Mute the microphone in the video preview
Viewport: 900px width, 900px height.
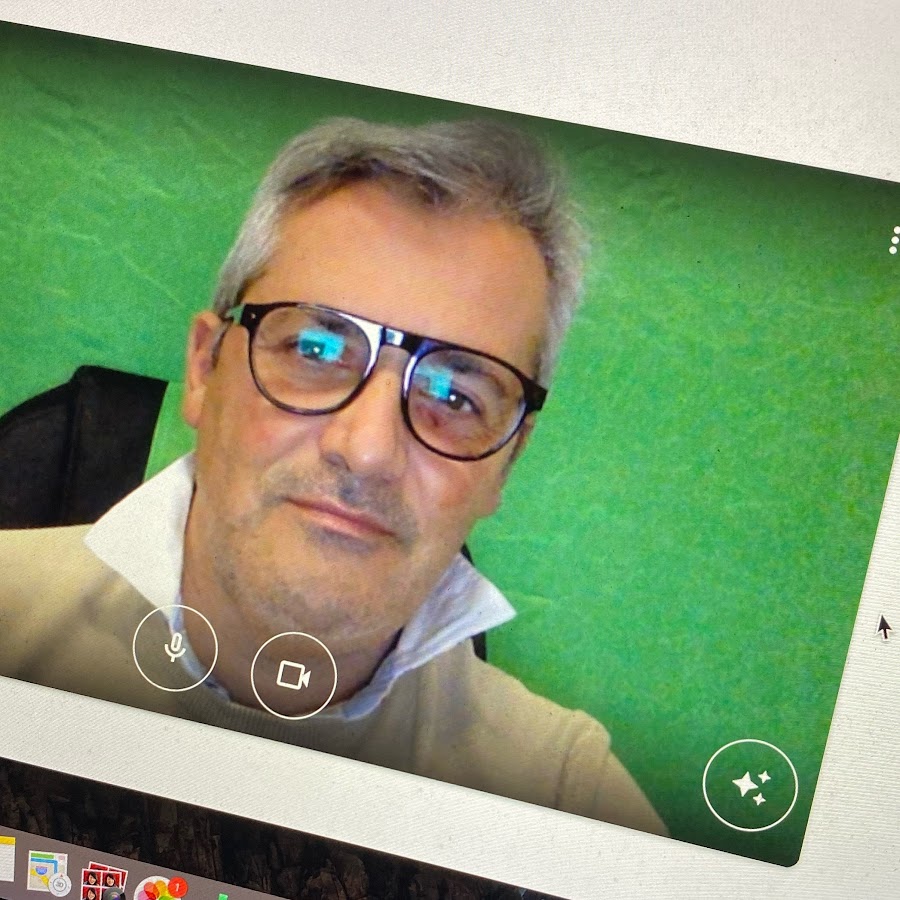pyautogui.click(x=175, y=647)
